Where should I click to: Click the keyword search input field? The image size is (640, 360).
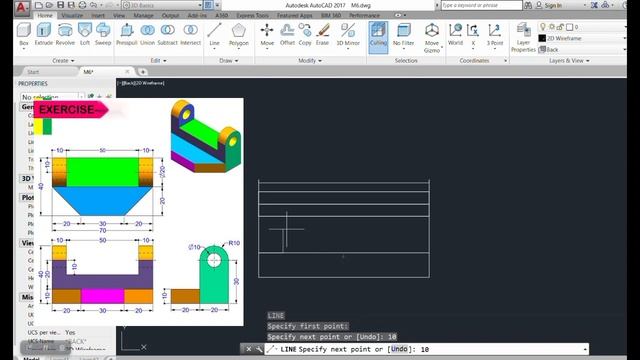pos(482,5)
